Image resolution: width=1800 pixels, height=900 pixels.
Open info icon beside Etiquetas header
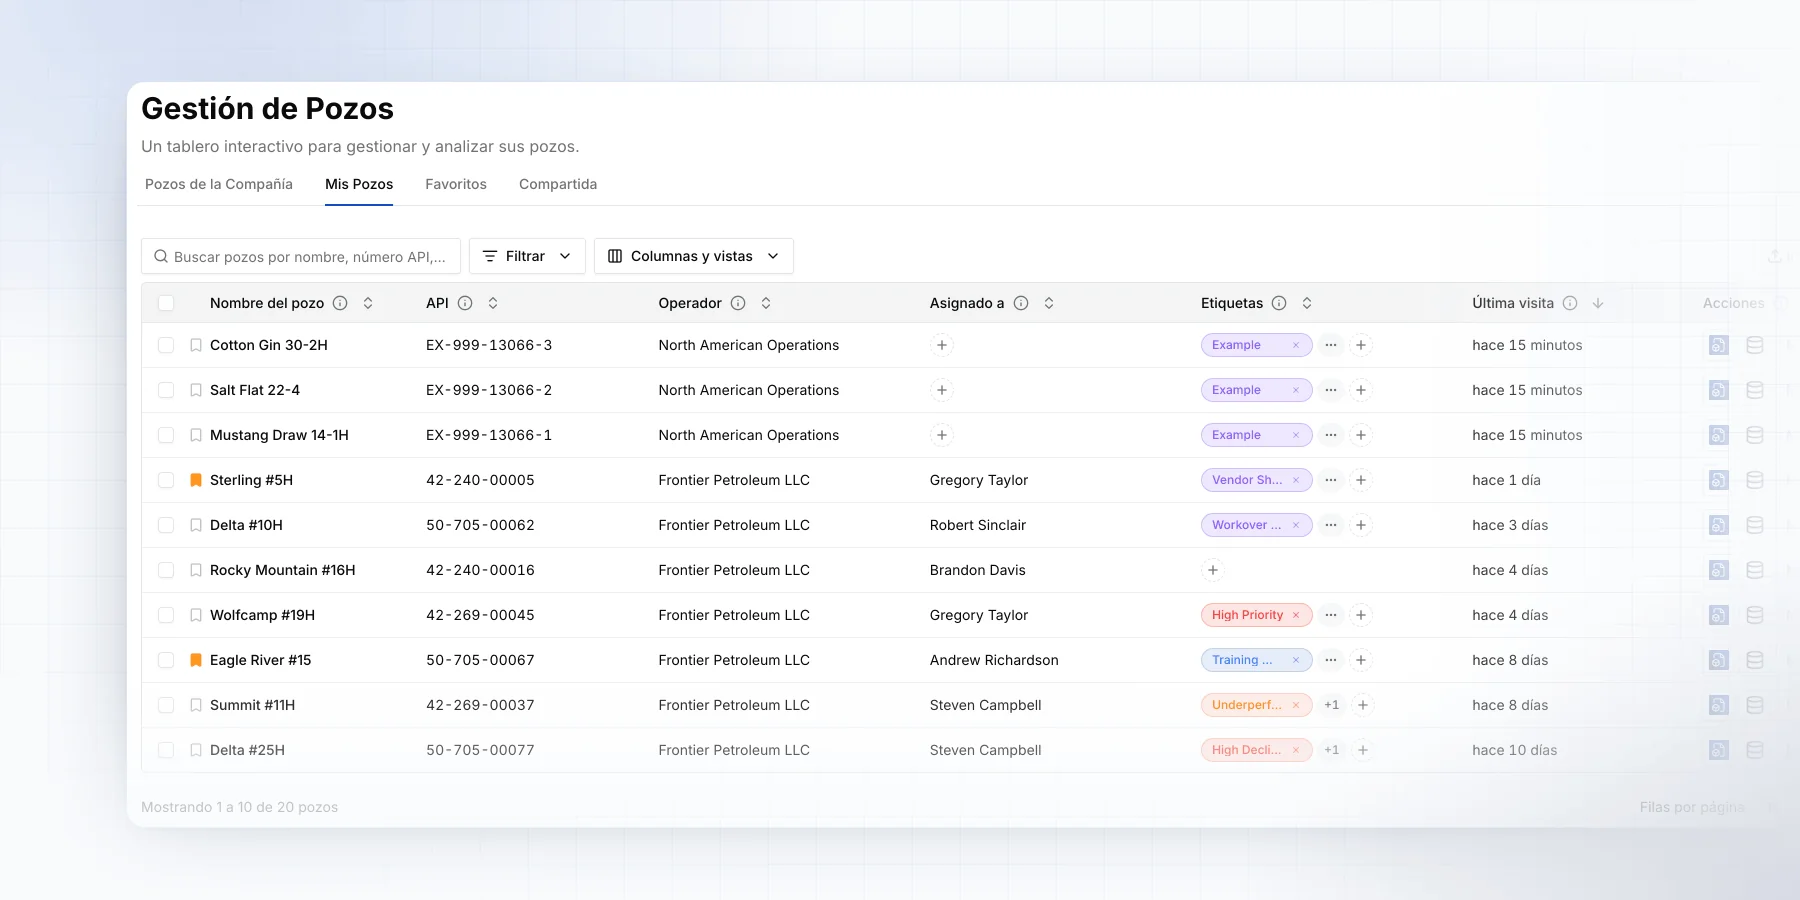1279,303
